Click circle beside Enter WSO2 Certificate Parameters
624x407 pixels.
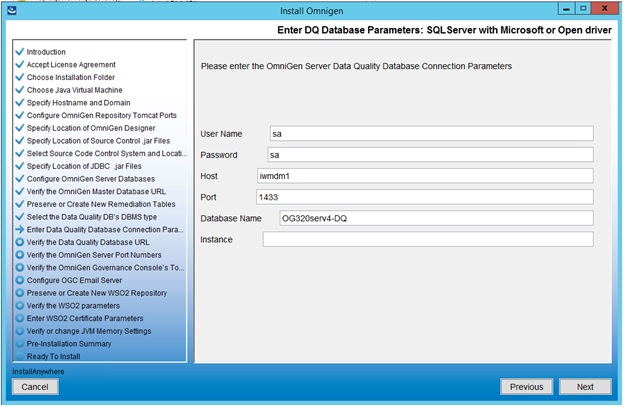point(20,318)
